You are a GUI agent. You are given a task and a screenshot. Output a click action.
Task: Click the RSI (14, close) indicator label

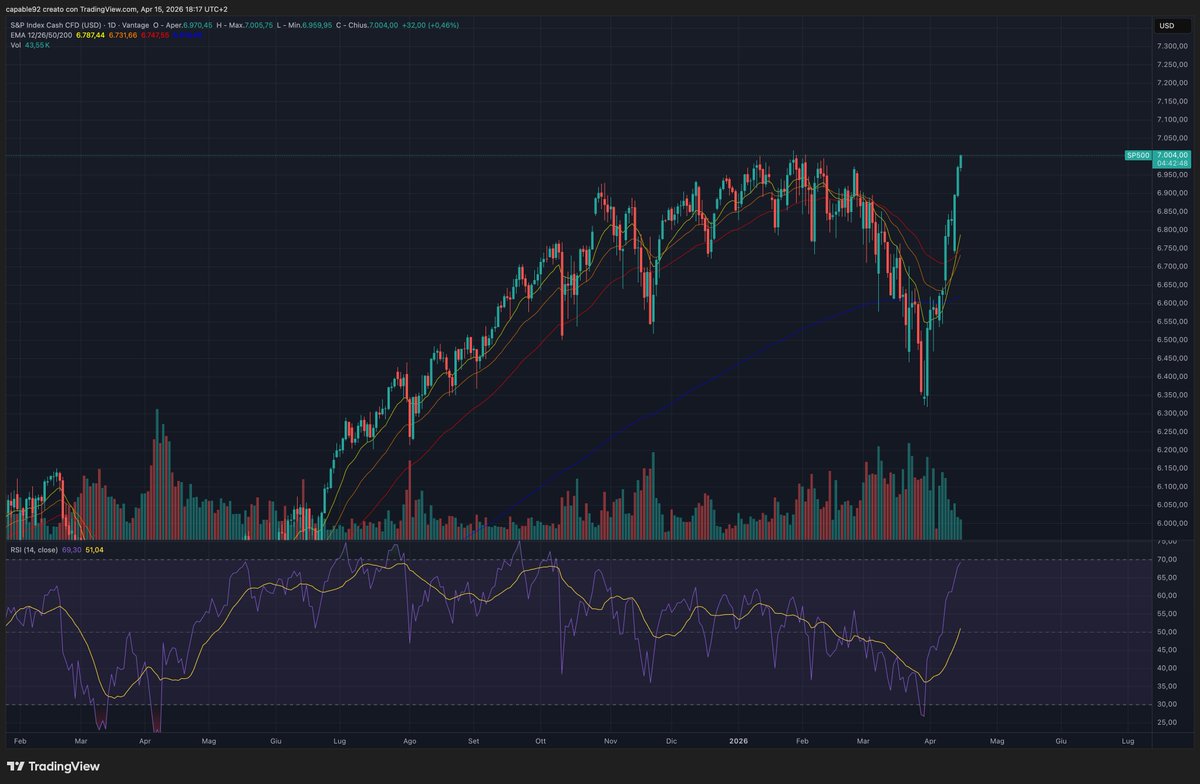(35, 549)
